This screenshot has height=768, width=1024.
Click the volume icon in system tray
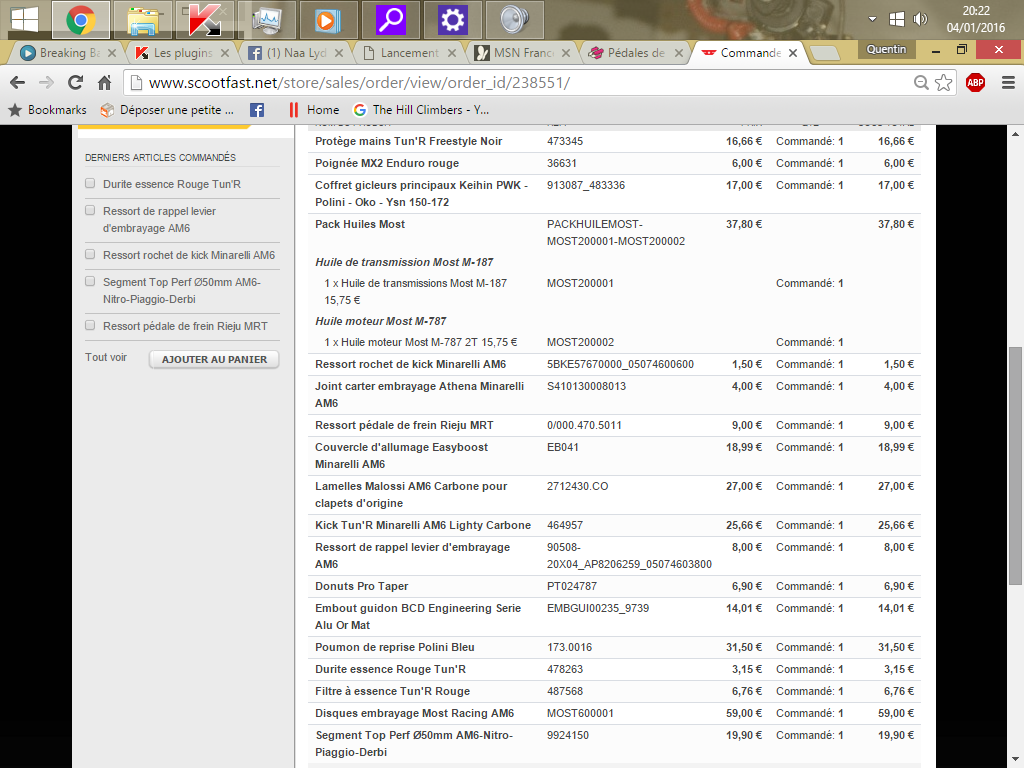point(920,19)
